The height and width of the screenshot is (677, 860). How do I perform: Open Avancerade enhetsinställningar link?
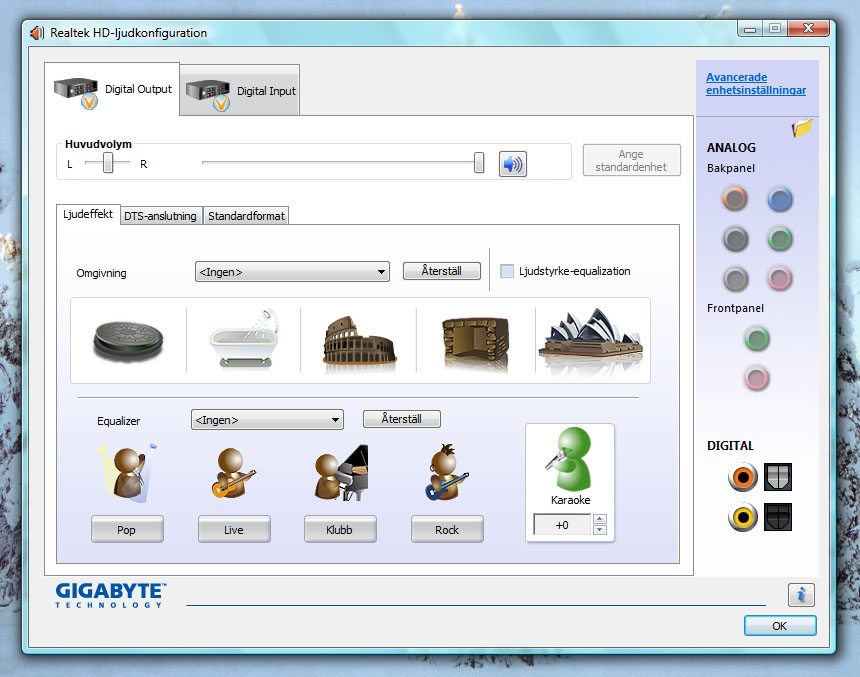(x=756, y=83)
